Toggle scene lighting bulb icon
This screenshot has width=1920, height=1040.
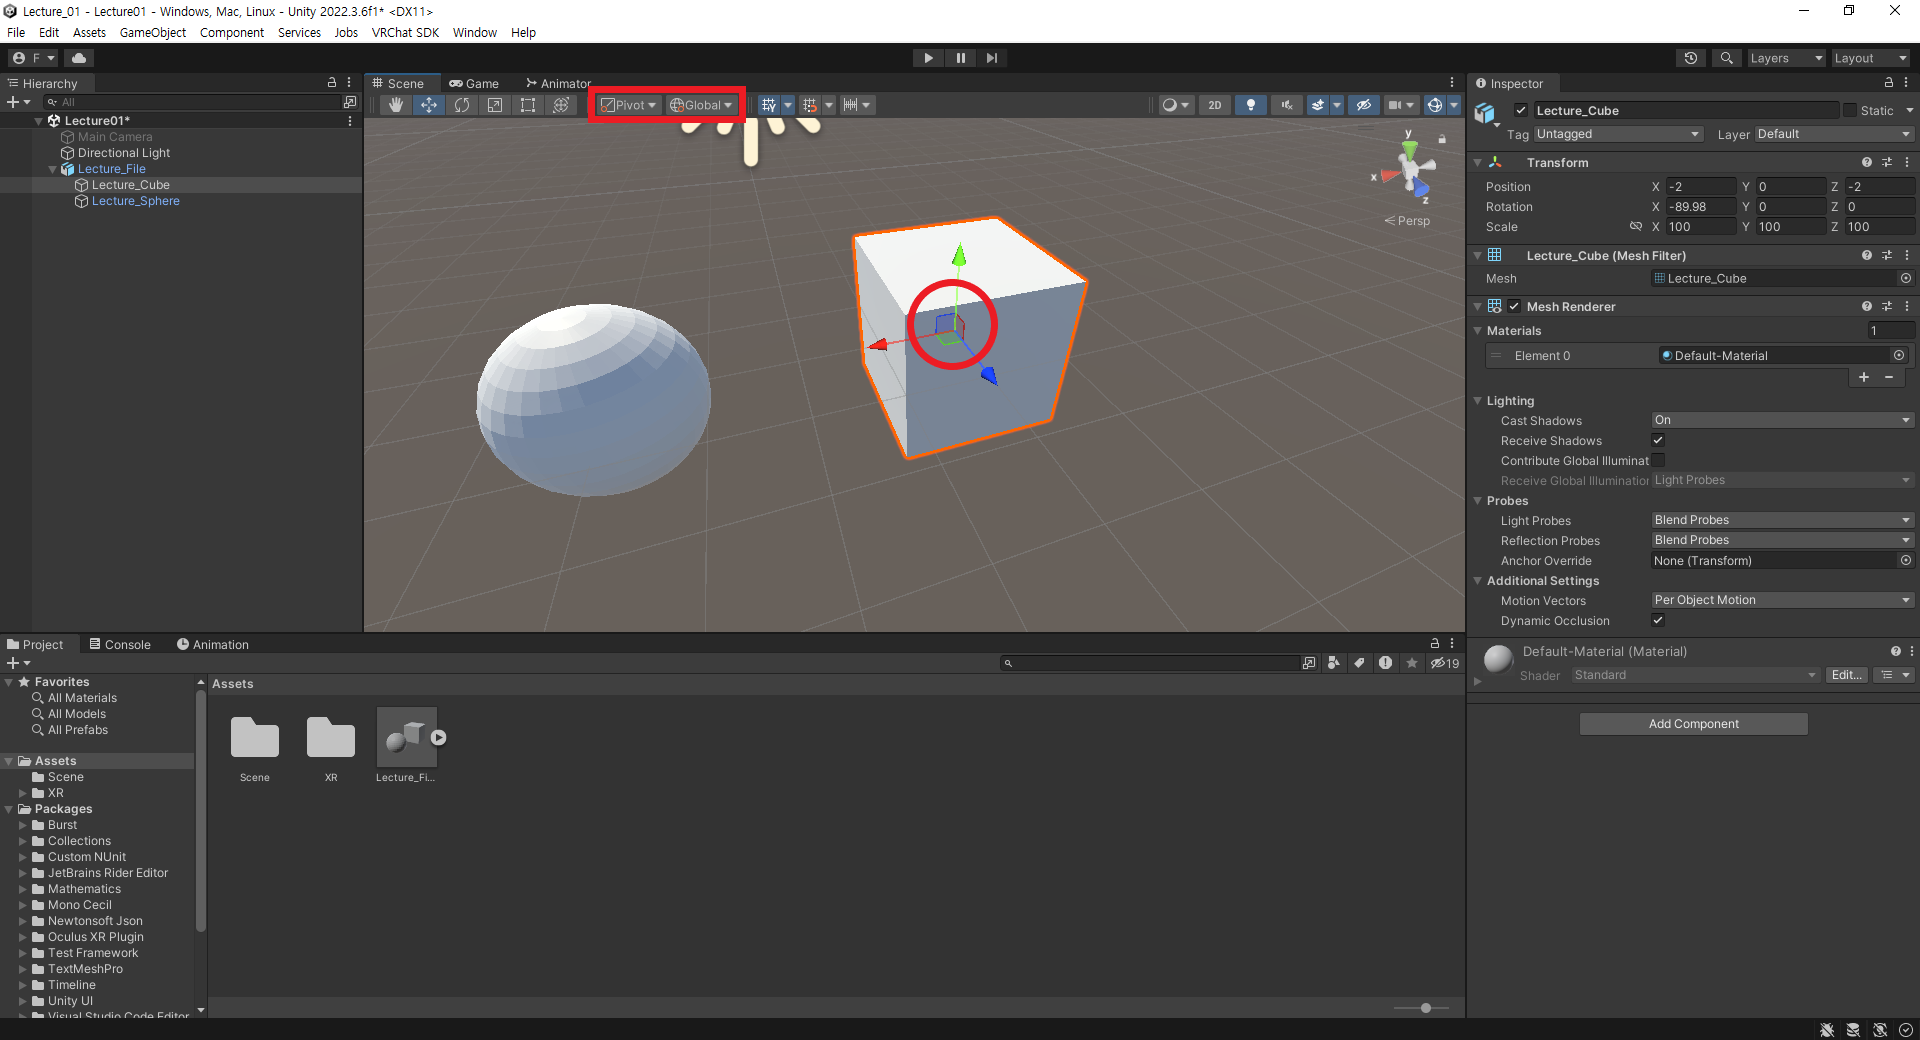(1251, 105)
